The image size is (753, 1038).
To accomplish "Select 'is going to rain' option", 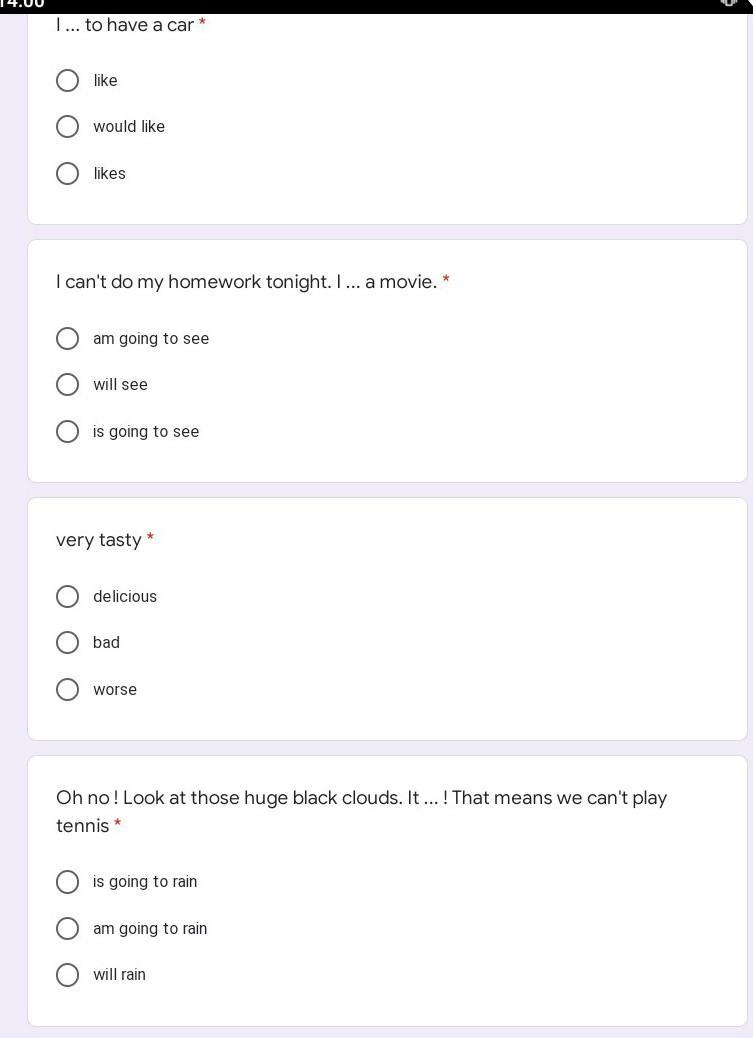I will click(x=68, y=882).
